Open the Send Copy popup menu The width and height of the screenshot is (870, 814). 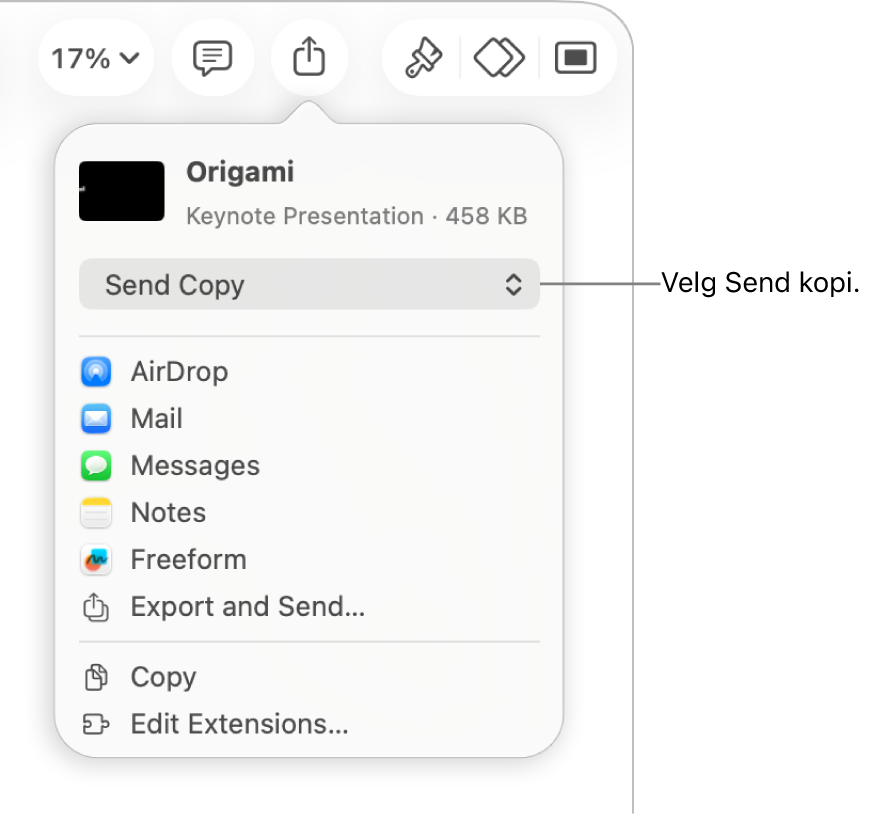pyautogui.click(x=309, y=284)
